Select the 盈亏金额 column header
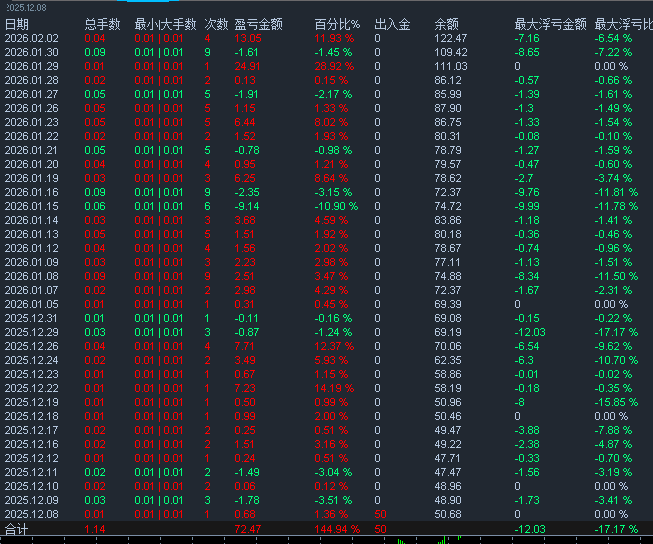Image resolution: width=653 pixels, height=544 pixels. click(x=259, y=23)
